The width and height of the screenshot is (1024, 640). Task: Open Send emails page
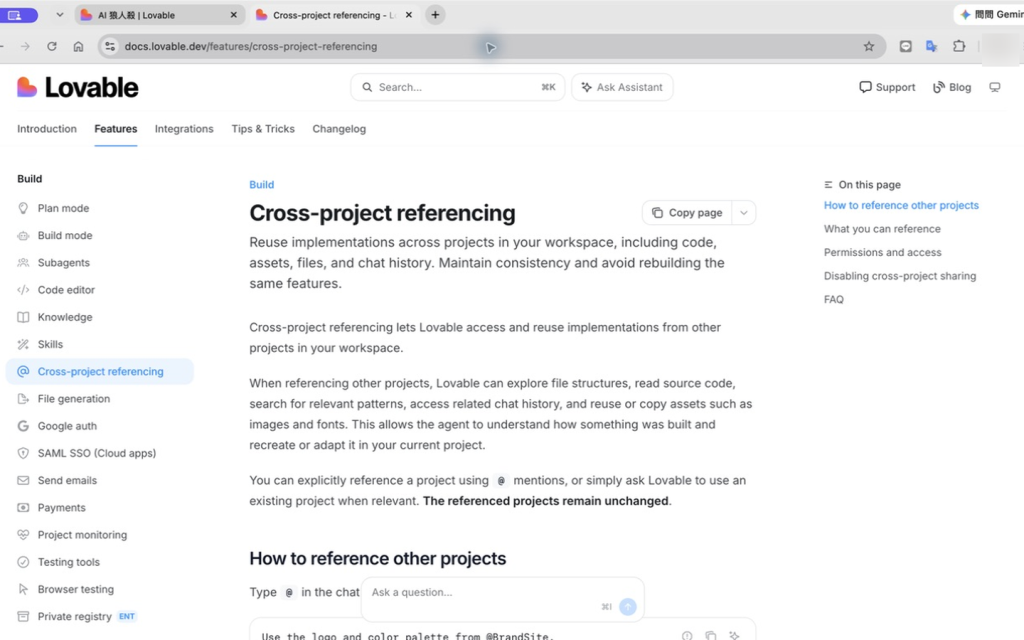tap(67, 481)
